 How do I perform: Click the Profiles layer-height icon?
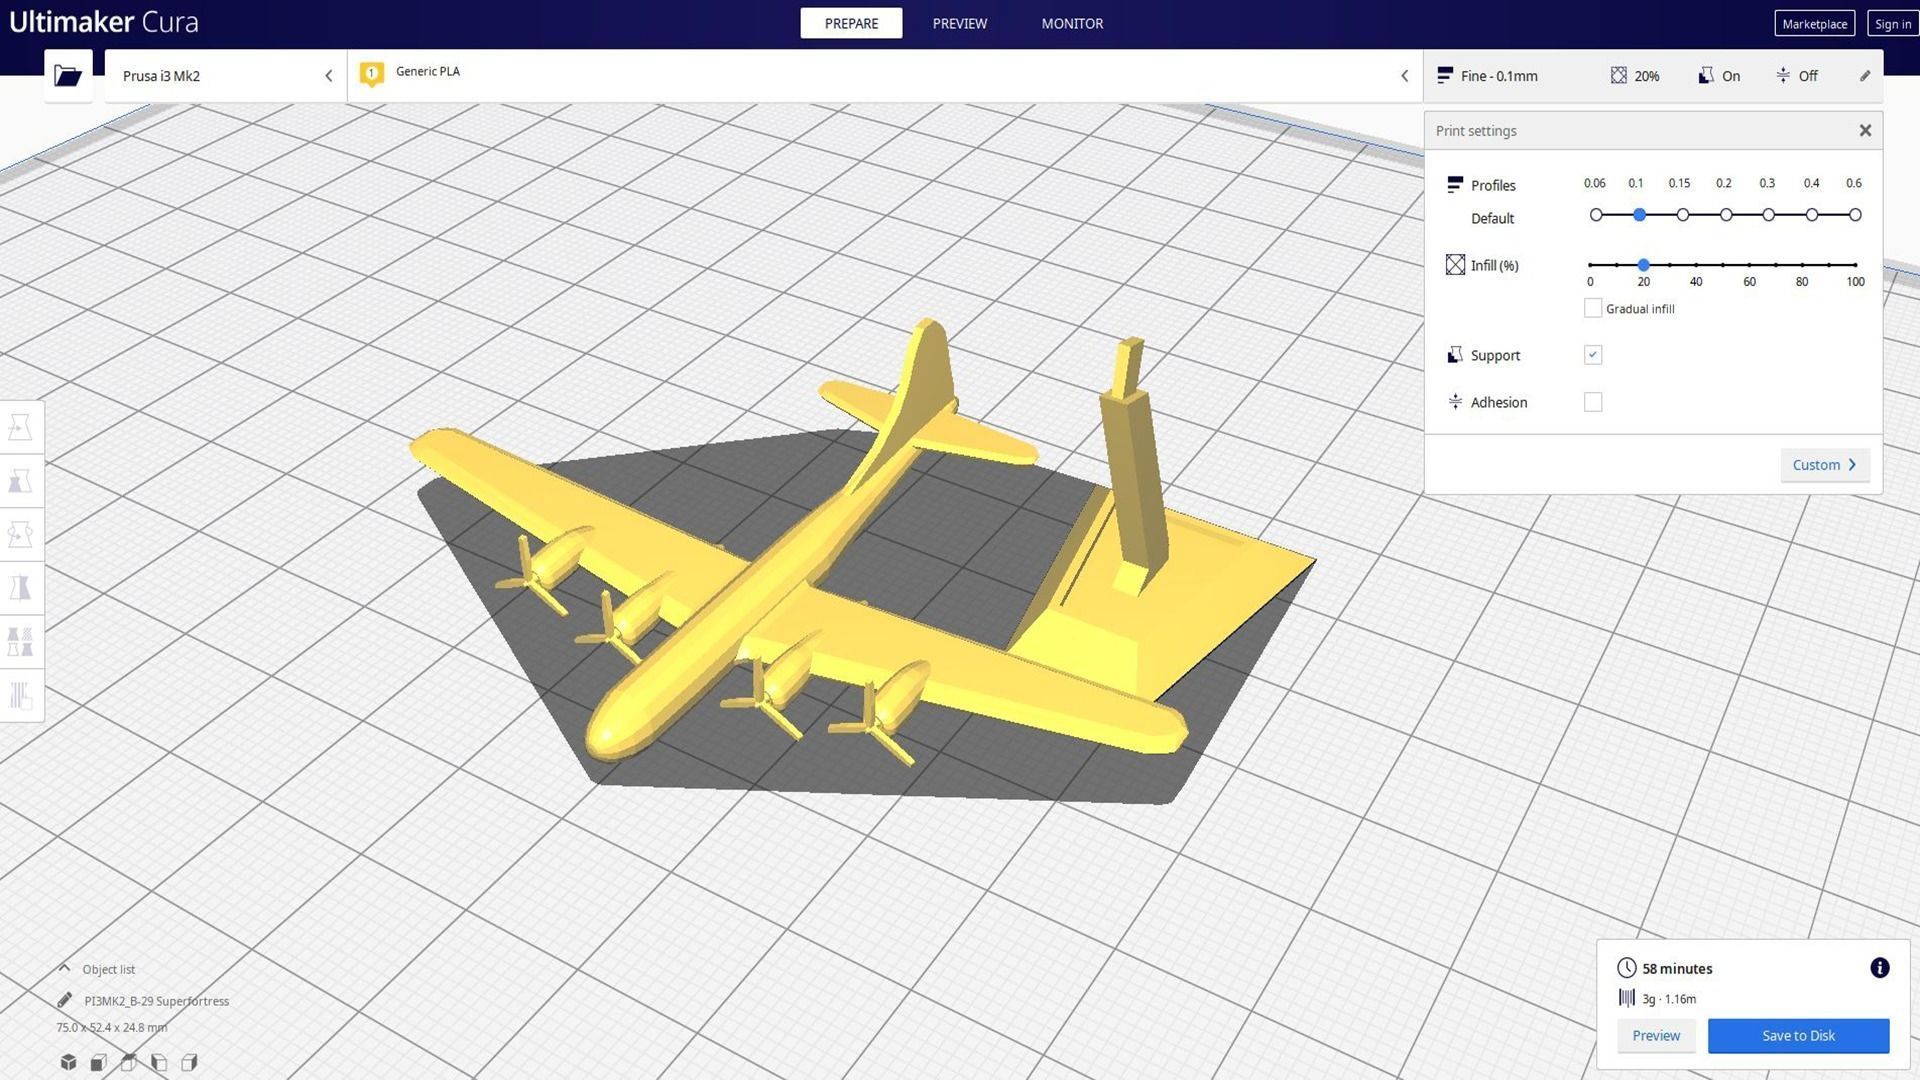click(x=1455, y=185)
